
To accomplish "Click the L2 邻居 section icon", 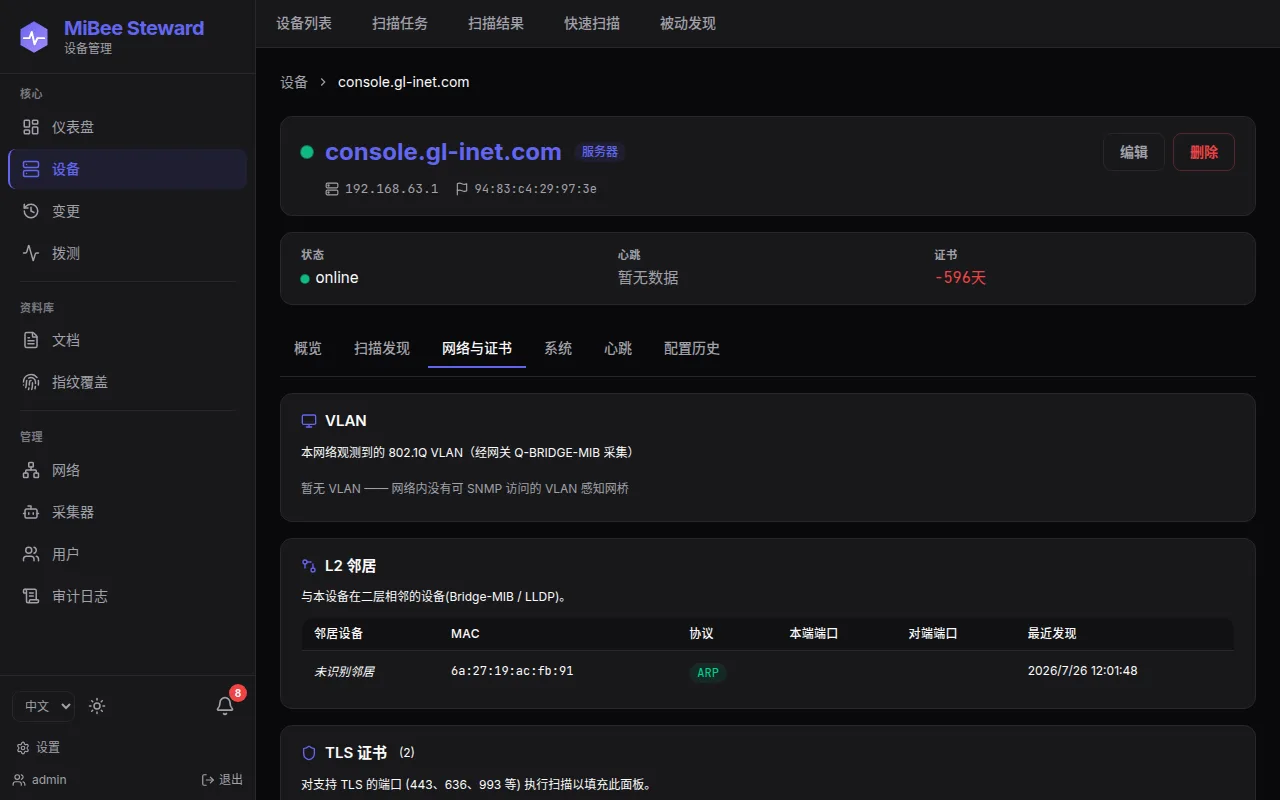I will (x=309, y=566).
